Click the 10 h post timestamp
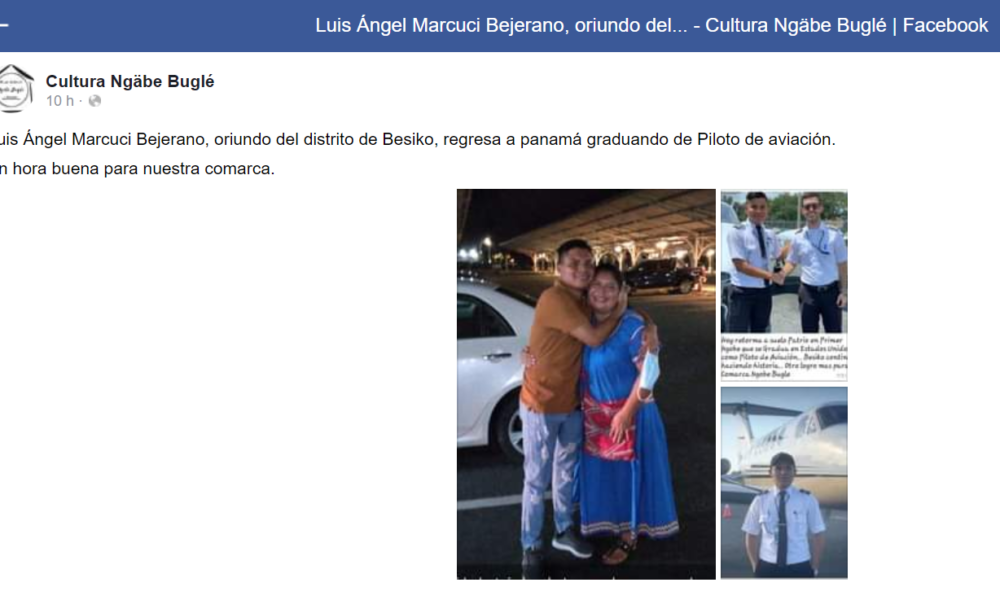This screenshot has height=600, width=1000. tap(60, 101)
